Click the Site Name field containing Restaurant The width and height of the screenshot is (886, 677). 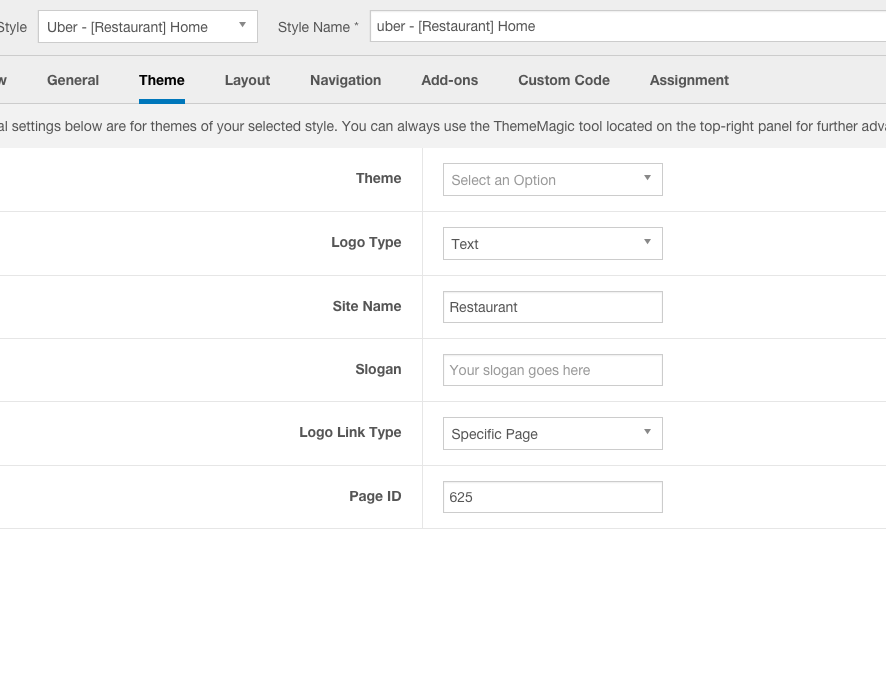click(552, 307)
